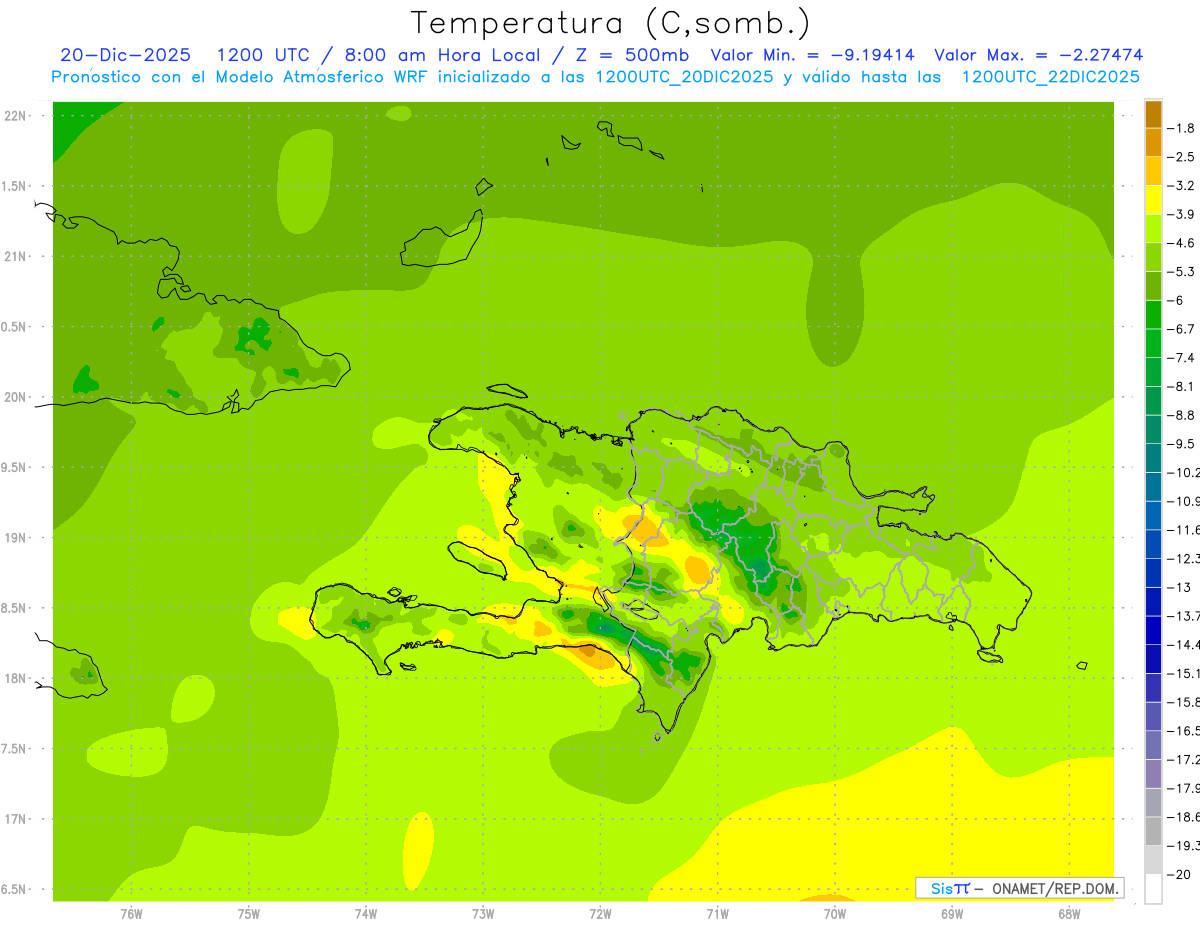Click the title 'Temperatura (C,somb.)'
Screen dimensions: 1200x927
coord(611,24)
